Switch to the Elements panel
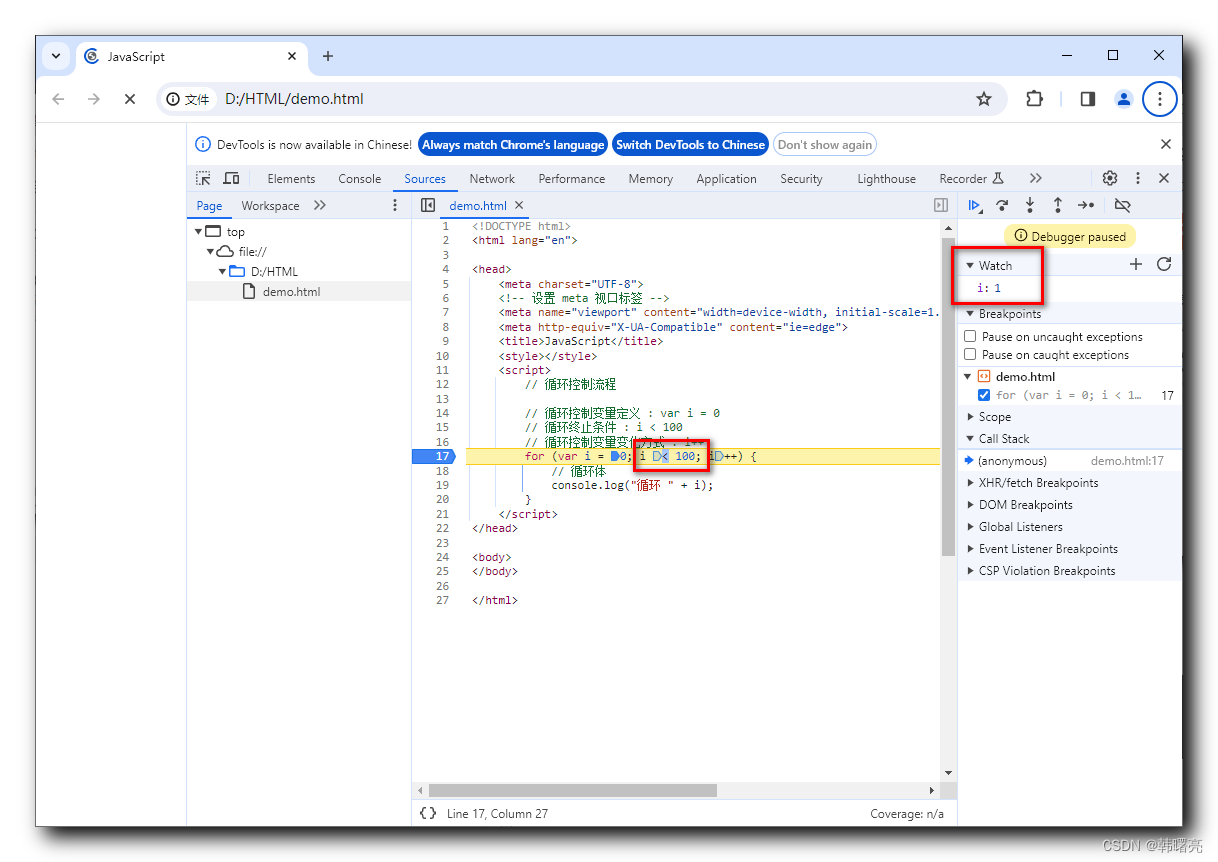The height and width of the screenshot is (862, 1218). tap(291, 179)
